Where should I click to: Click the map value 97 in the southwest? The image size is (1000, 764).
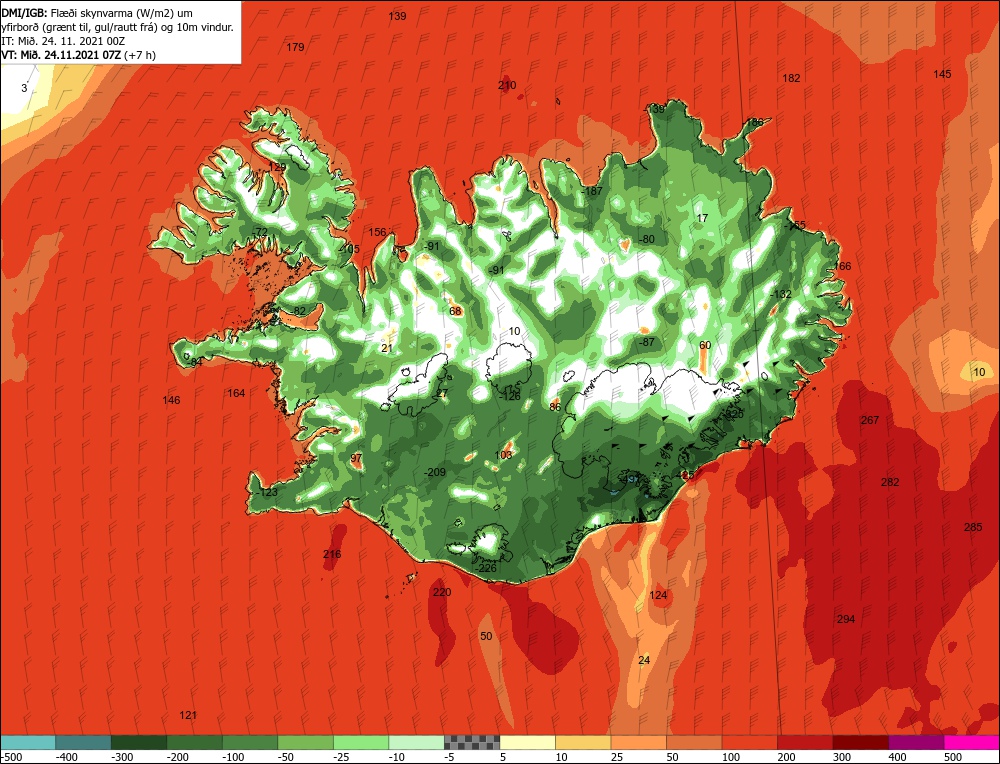pyautogui.click(x=356, y=459)
